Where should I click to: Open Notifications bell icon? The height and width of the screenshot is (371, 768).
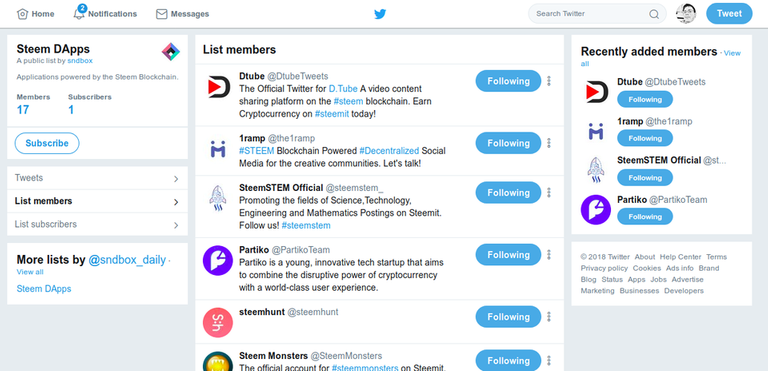[x=79, y=14]
